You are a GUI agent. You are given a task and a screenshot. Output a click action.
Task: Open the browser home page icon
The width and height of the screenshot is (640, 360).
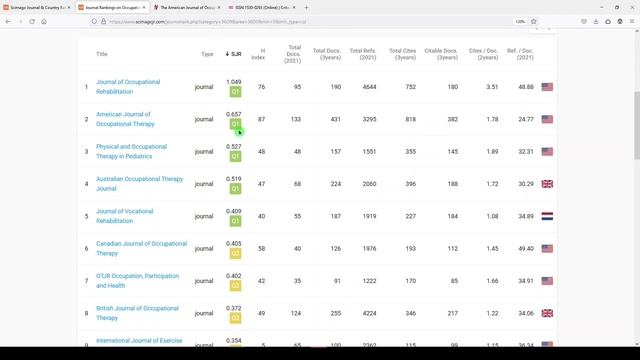[44, 22]
